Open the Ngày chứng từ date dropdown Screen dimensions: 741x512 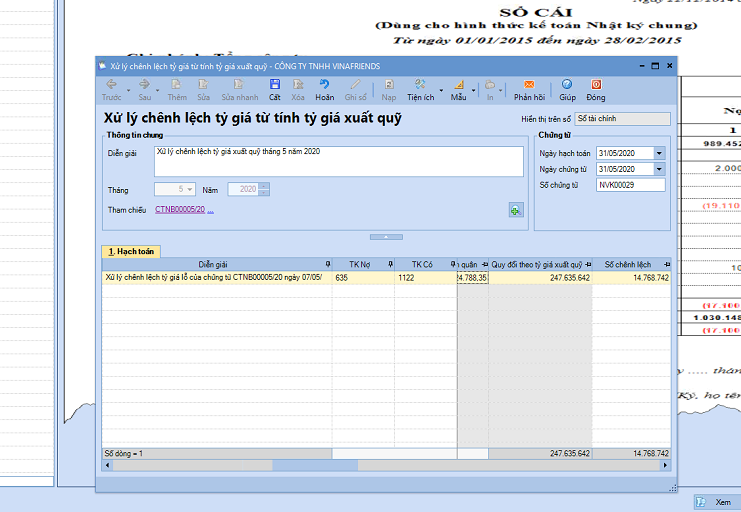(659, 169)
